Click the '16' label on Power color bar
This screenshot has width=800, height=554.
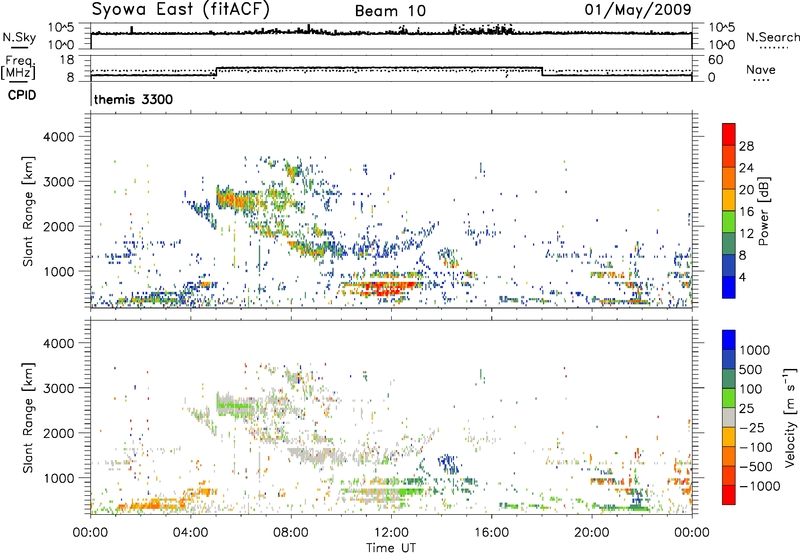pyautogui.click(x=746, y=212)
